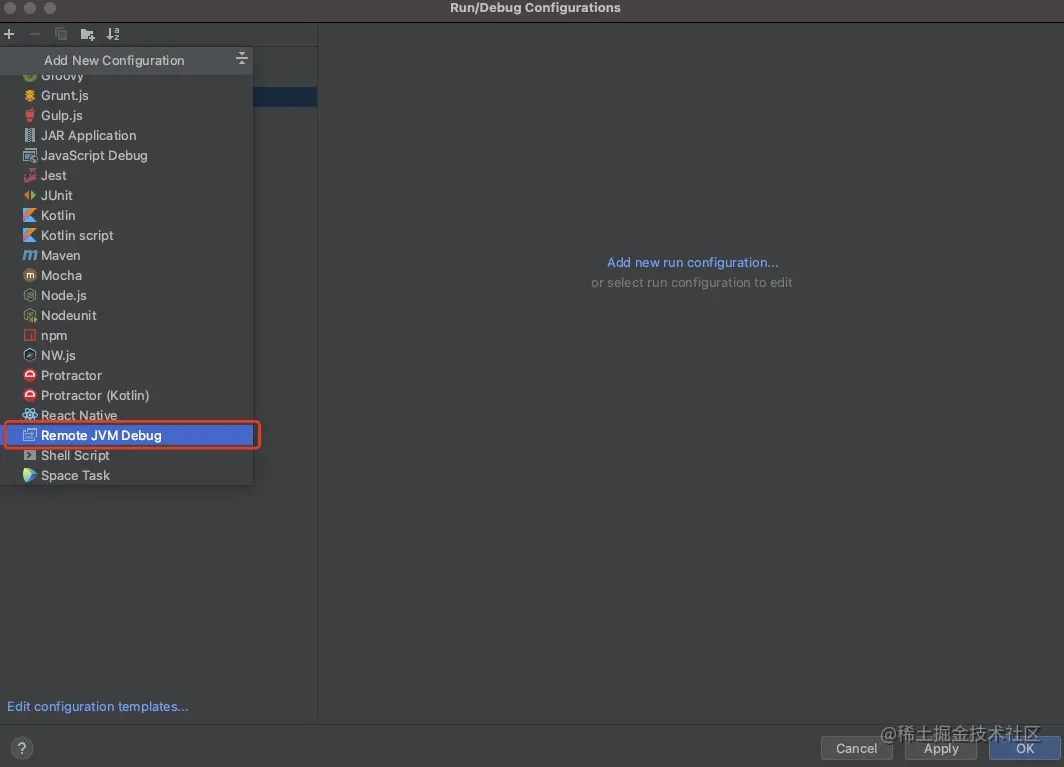
Task: Select the Protractor text label
Action: point(71,375)
